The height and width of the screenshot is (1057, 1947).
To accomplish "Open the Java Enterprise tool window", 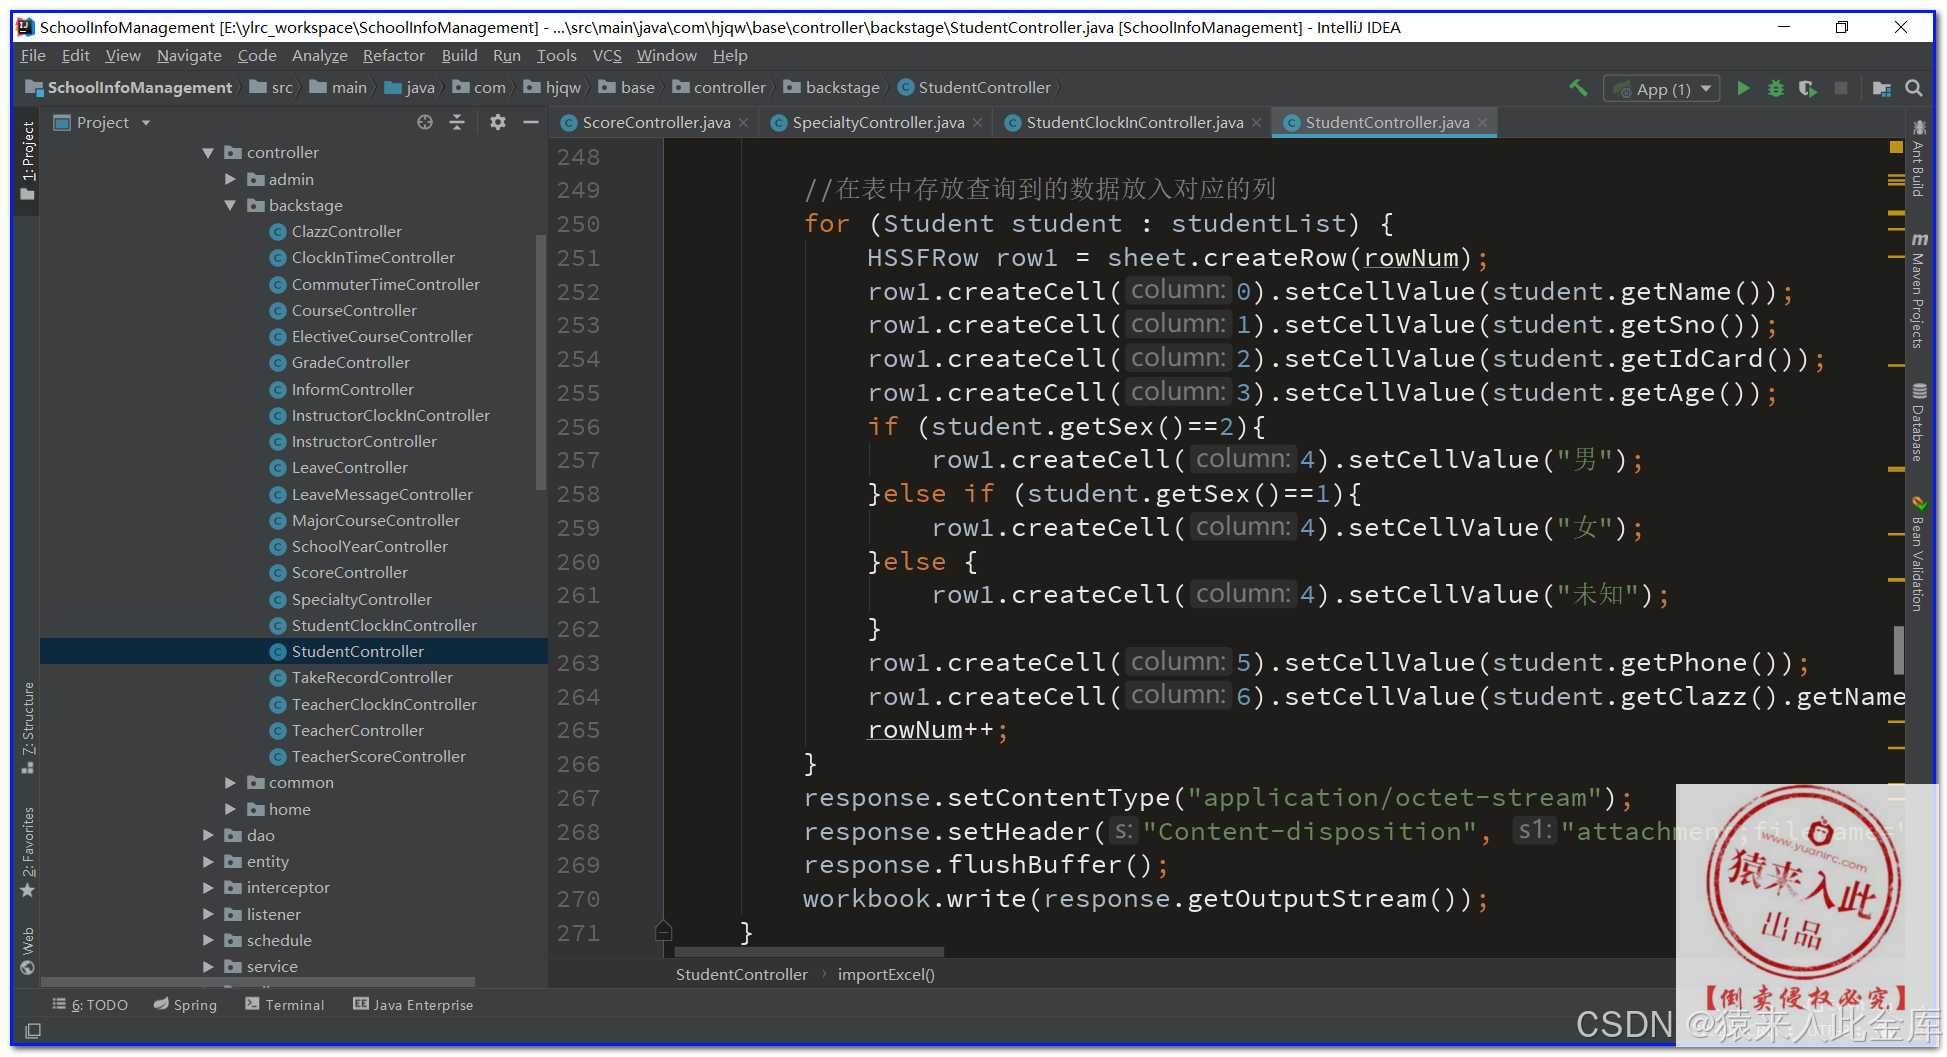I will 413,1004.
